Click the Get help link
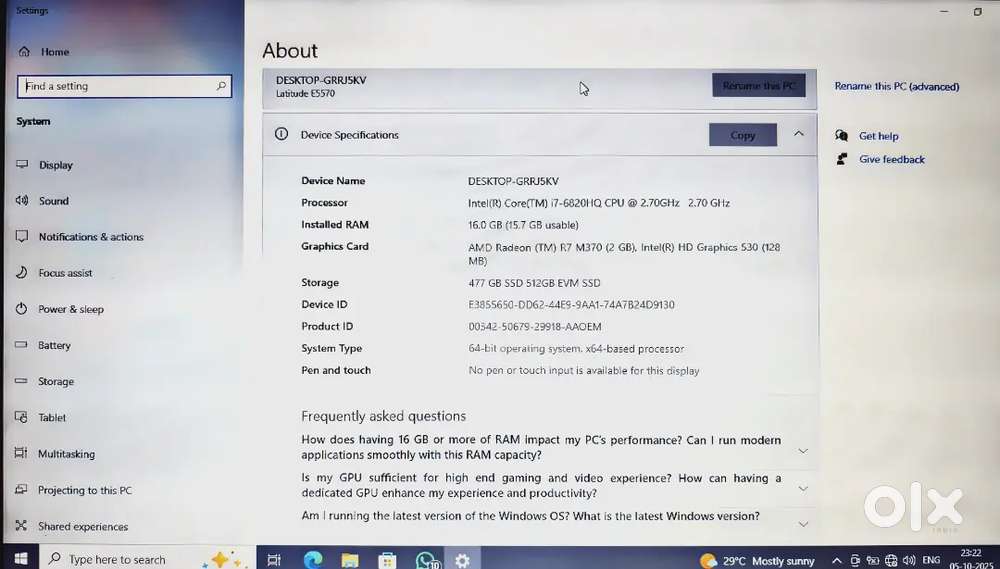The image size is (1000, 569). [878, 136]
